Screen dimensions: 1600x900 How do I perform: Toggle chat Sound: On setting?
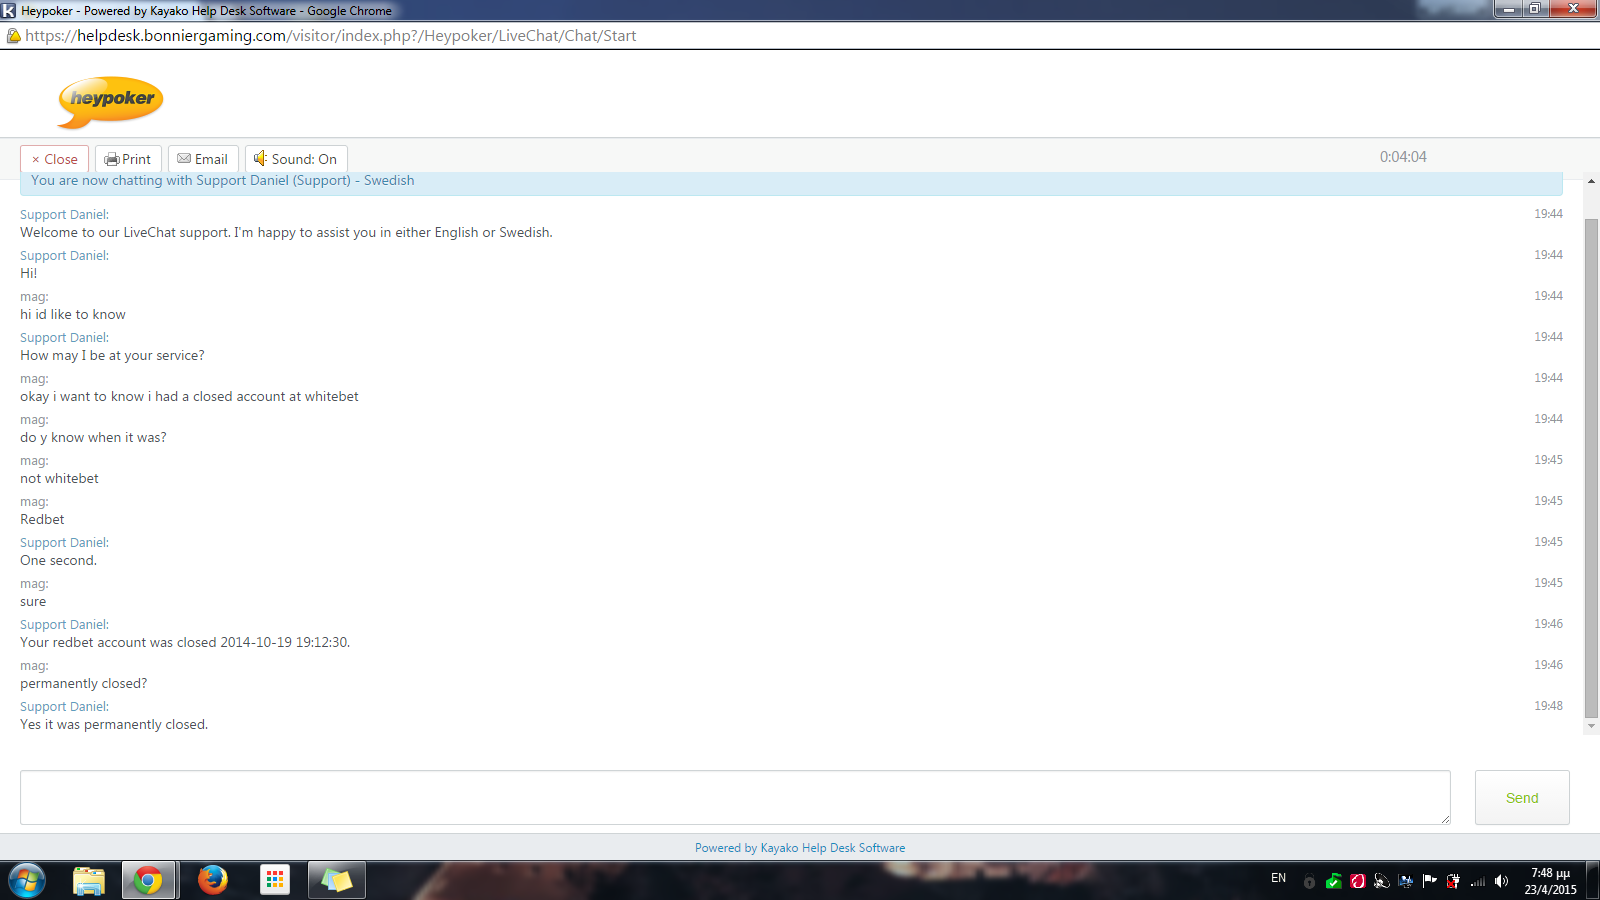click(x=296, y=159)
